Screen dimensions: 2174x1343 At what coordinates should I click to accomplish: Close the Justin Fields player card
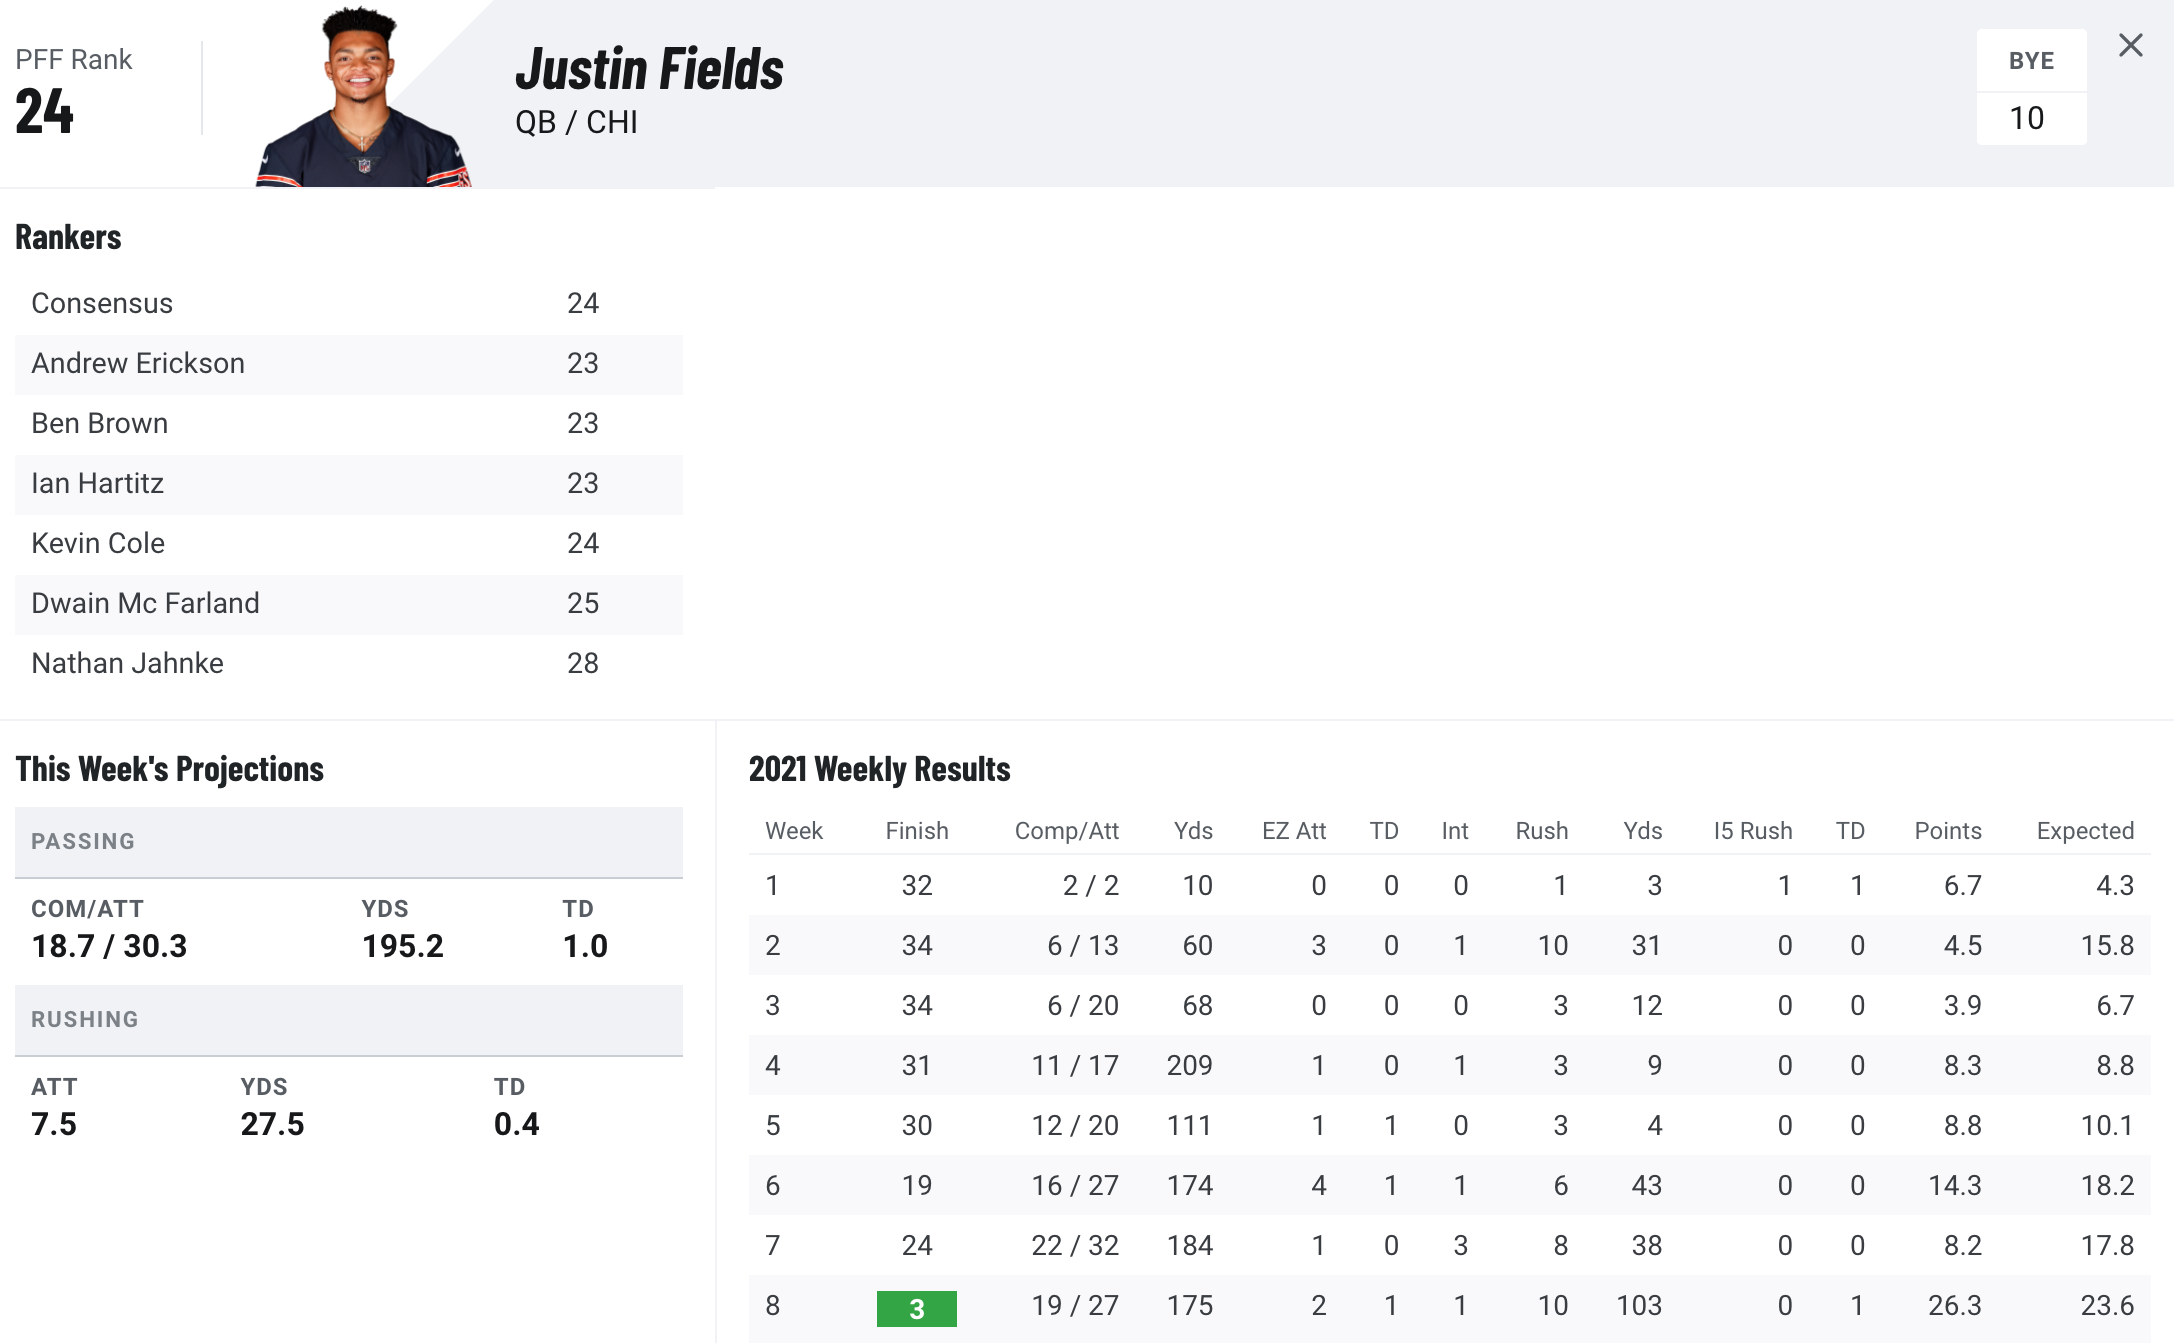2130,45
